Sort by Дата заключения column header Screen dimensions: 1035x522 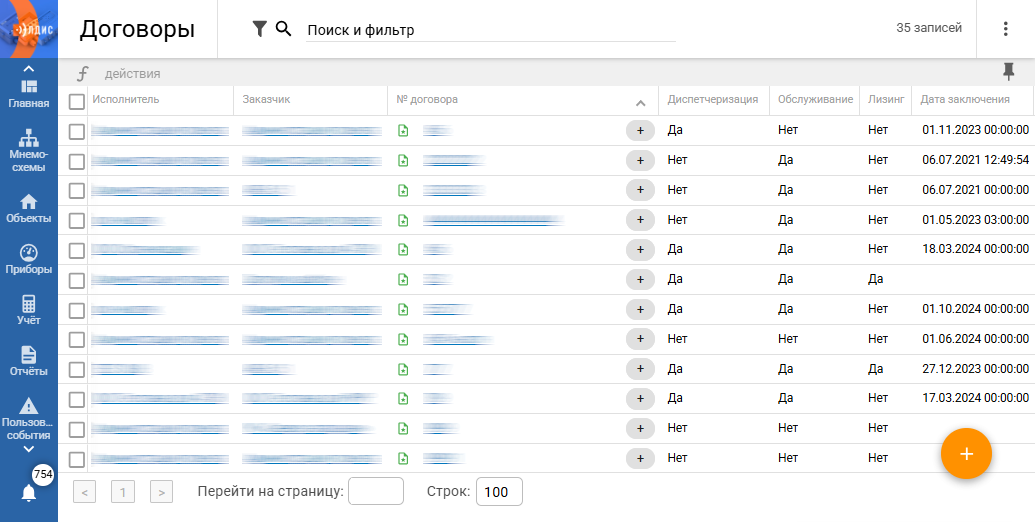click(x=965, y=100)
